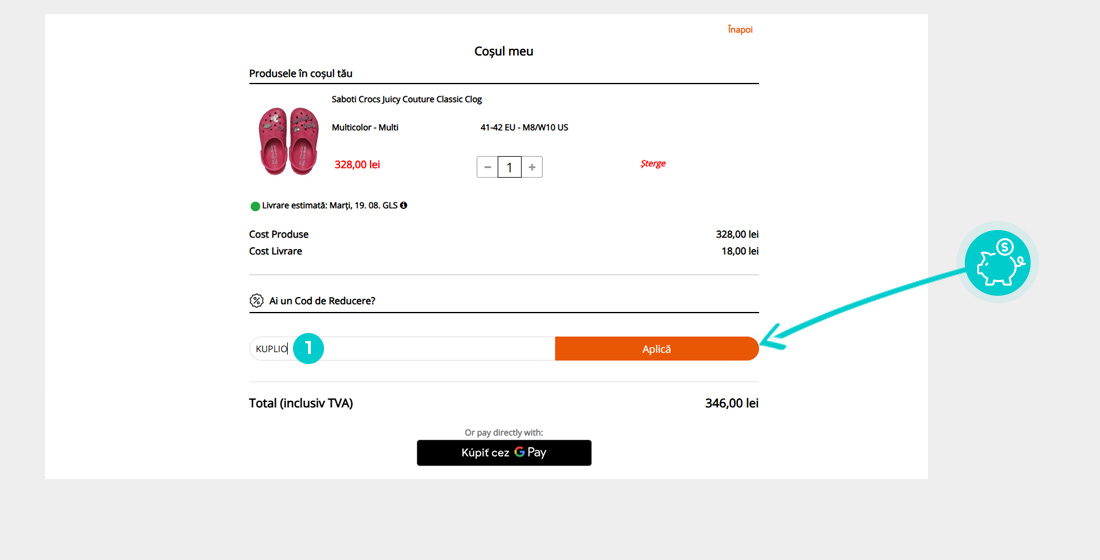1100x560 pixels.
Task: Click the 41-42 EU size text
Action: [x=524, y=127]
